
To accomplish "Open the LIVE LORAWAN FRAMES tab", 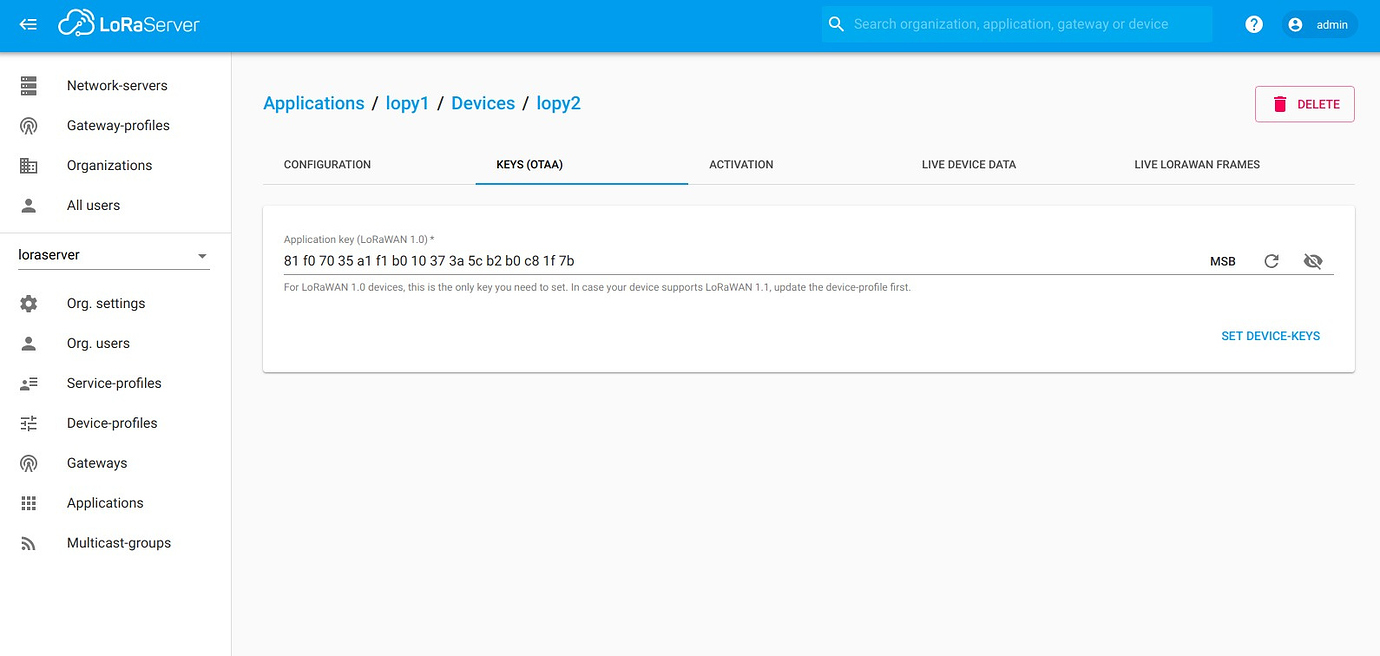I will coord(1197,164).
